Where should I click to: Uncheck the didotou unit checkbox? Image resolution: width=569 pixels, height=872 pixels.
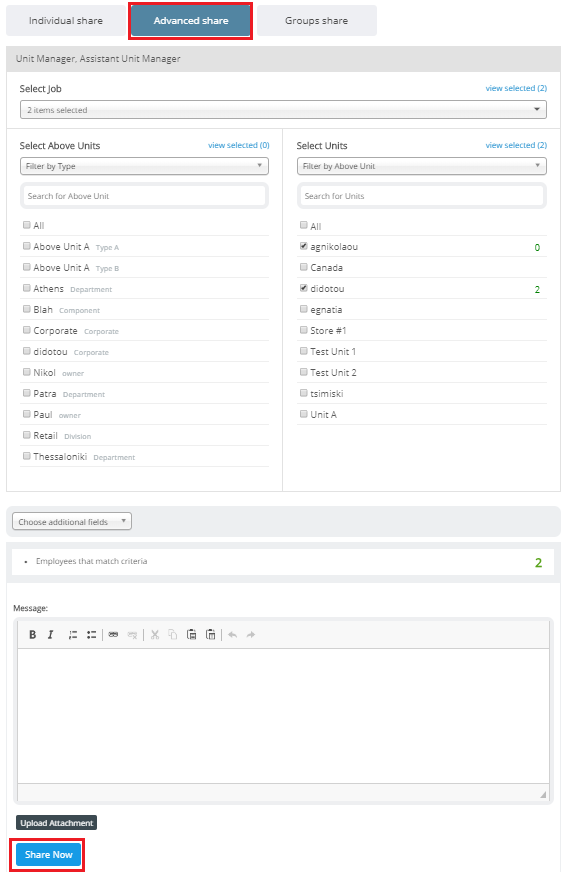point(304,288)
